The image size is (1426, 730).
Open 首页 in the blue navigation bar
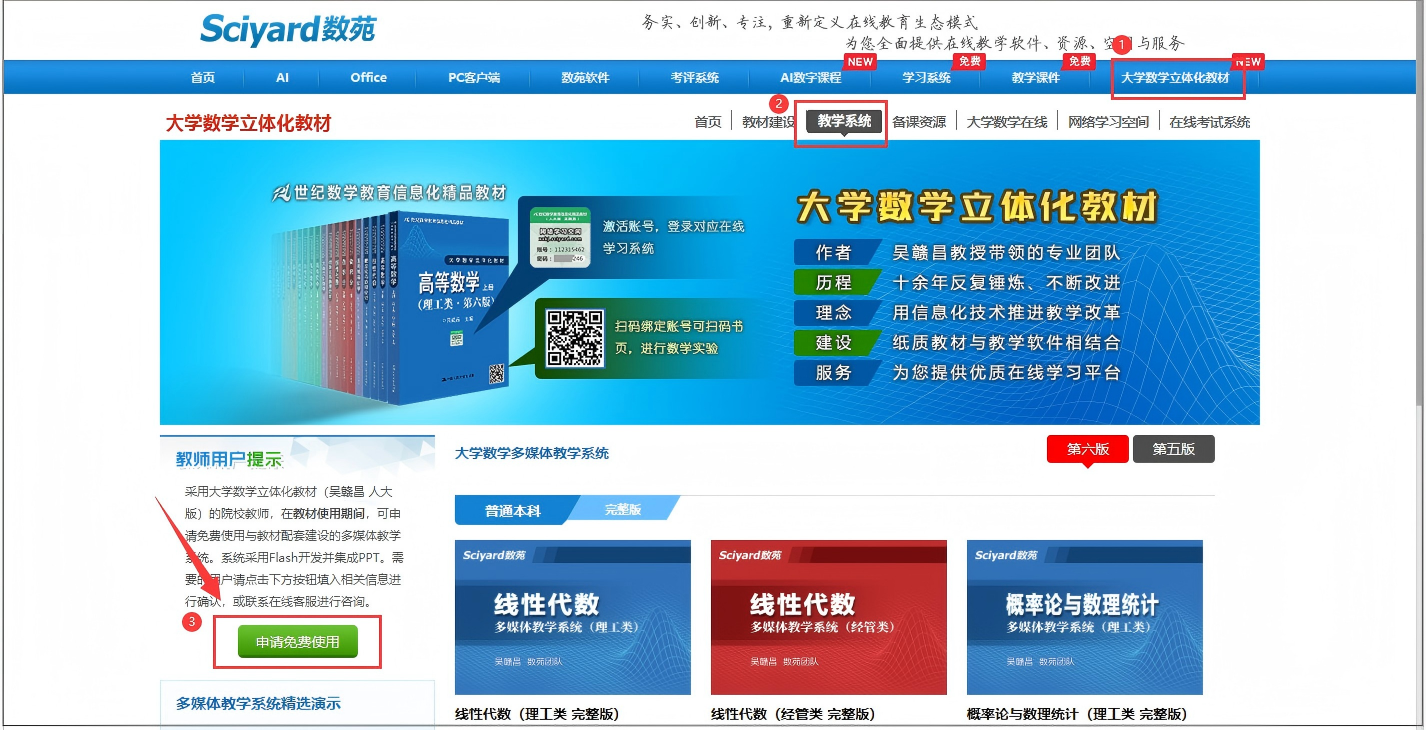point(203,78)
